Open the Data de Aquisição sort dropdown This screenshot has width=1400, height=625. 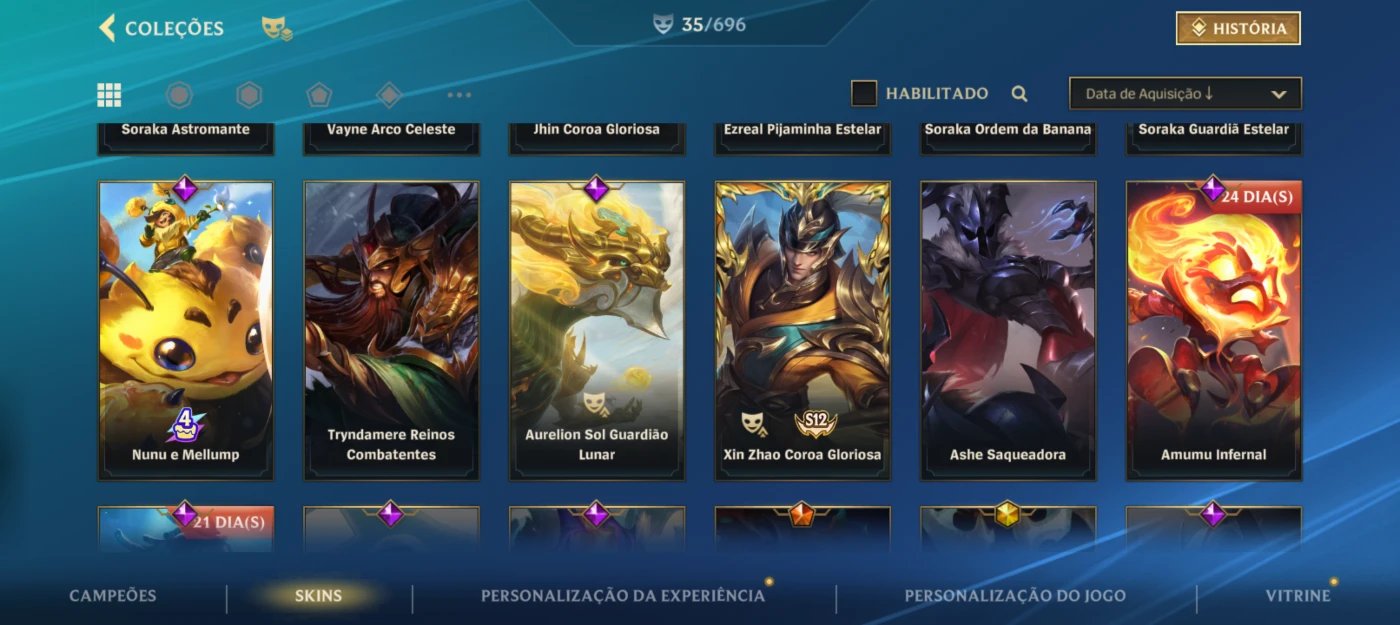coord(1185,94)
